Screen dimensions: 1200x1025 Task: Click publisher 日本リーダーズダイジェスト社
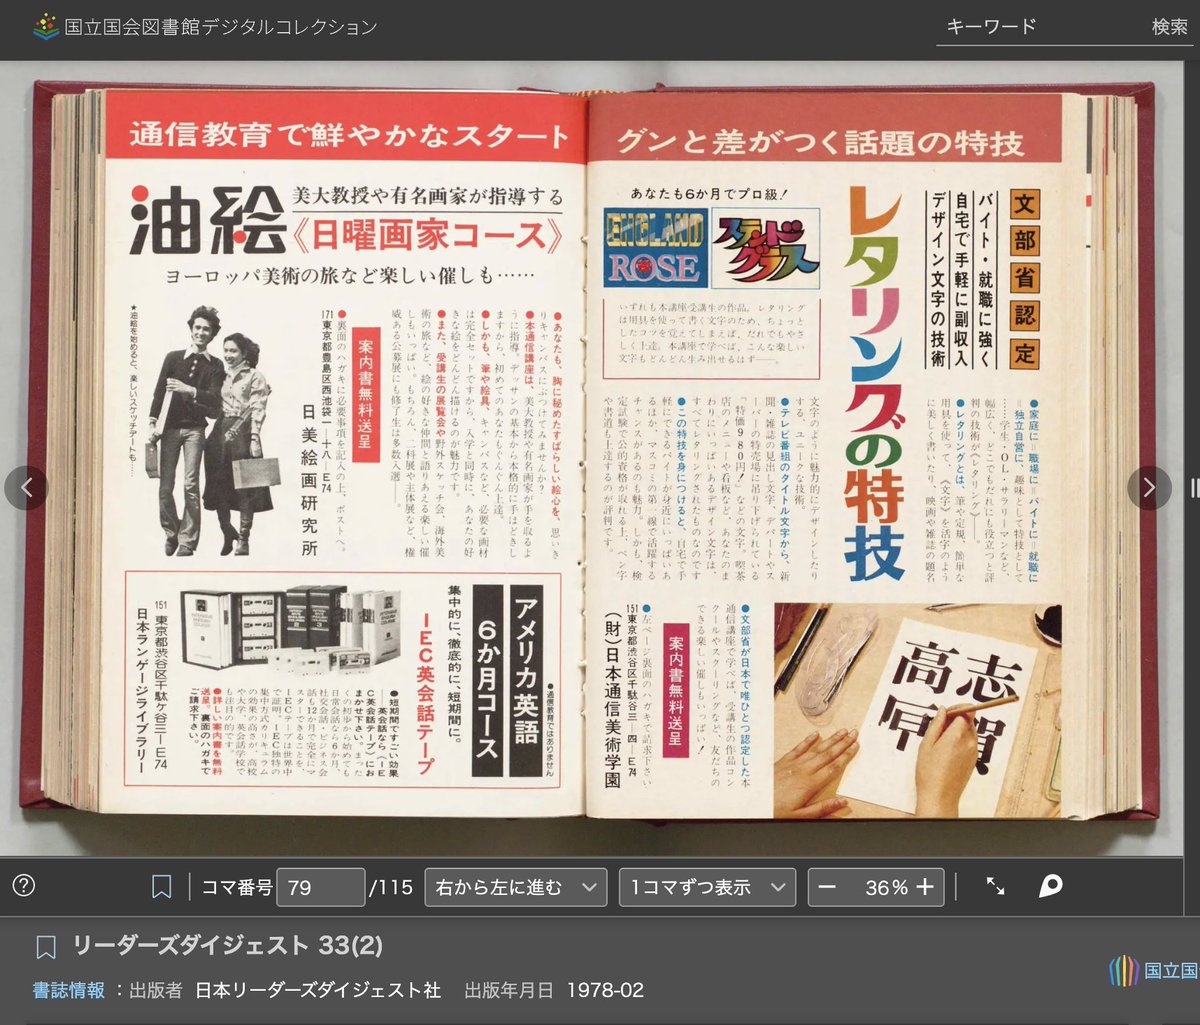[318, 991]
